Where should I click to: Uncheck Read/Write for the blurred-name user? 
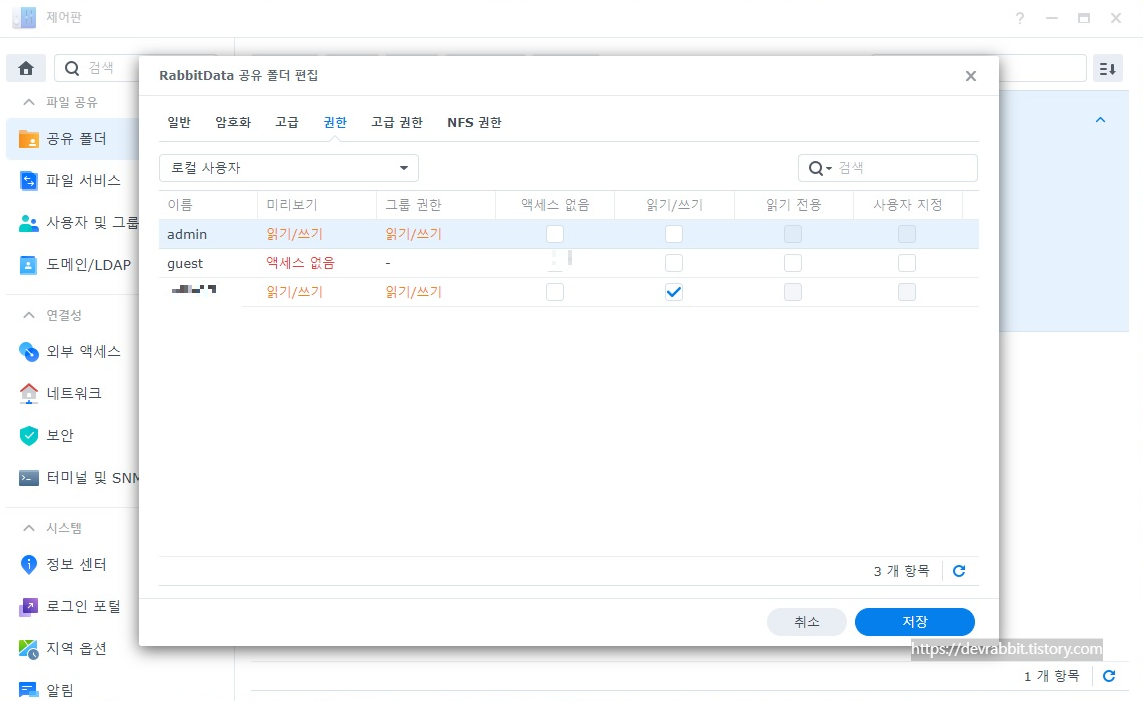point(674,292)
